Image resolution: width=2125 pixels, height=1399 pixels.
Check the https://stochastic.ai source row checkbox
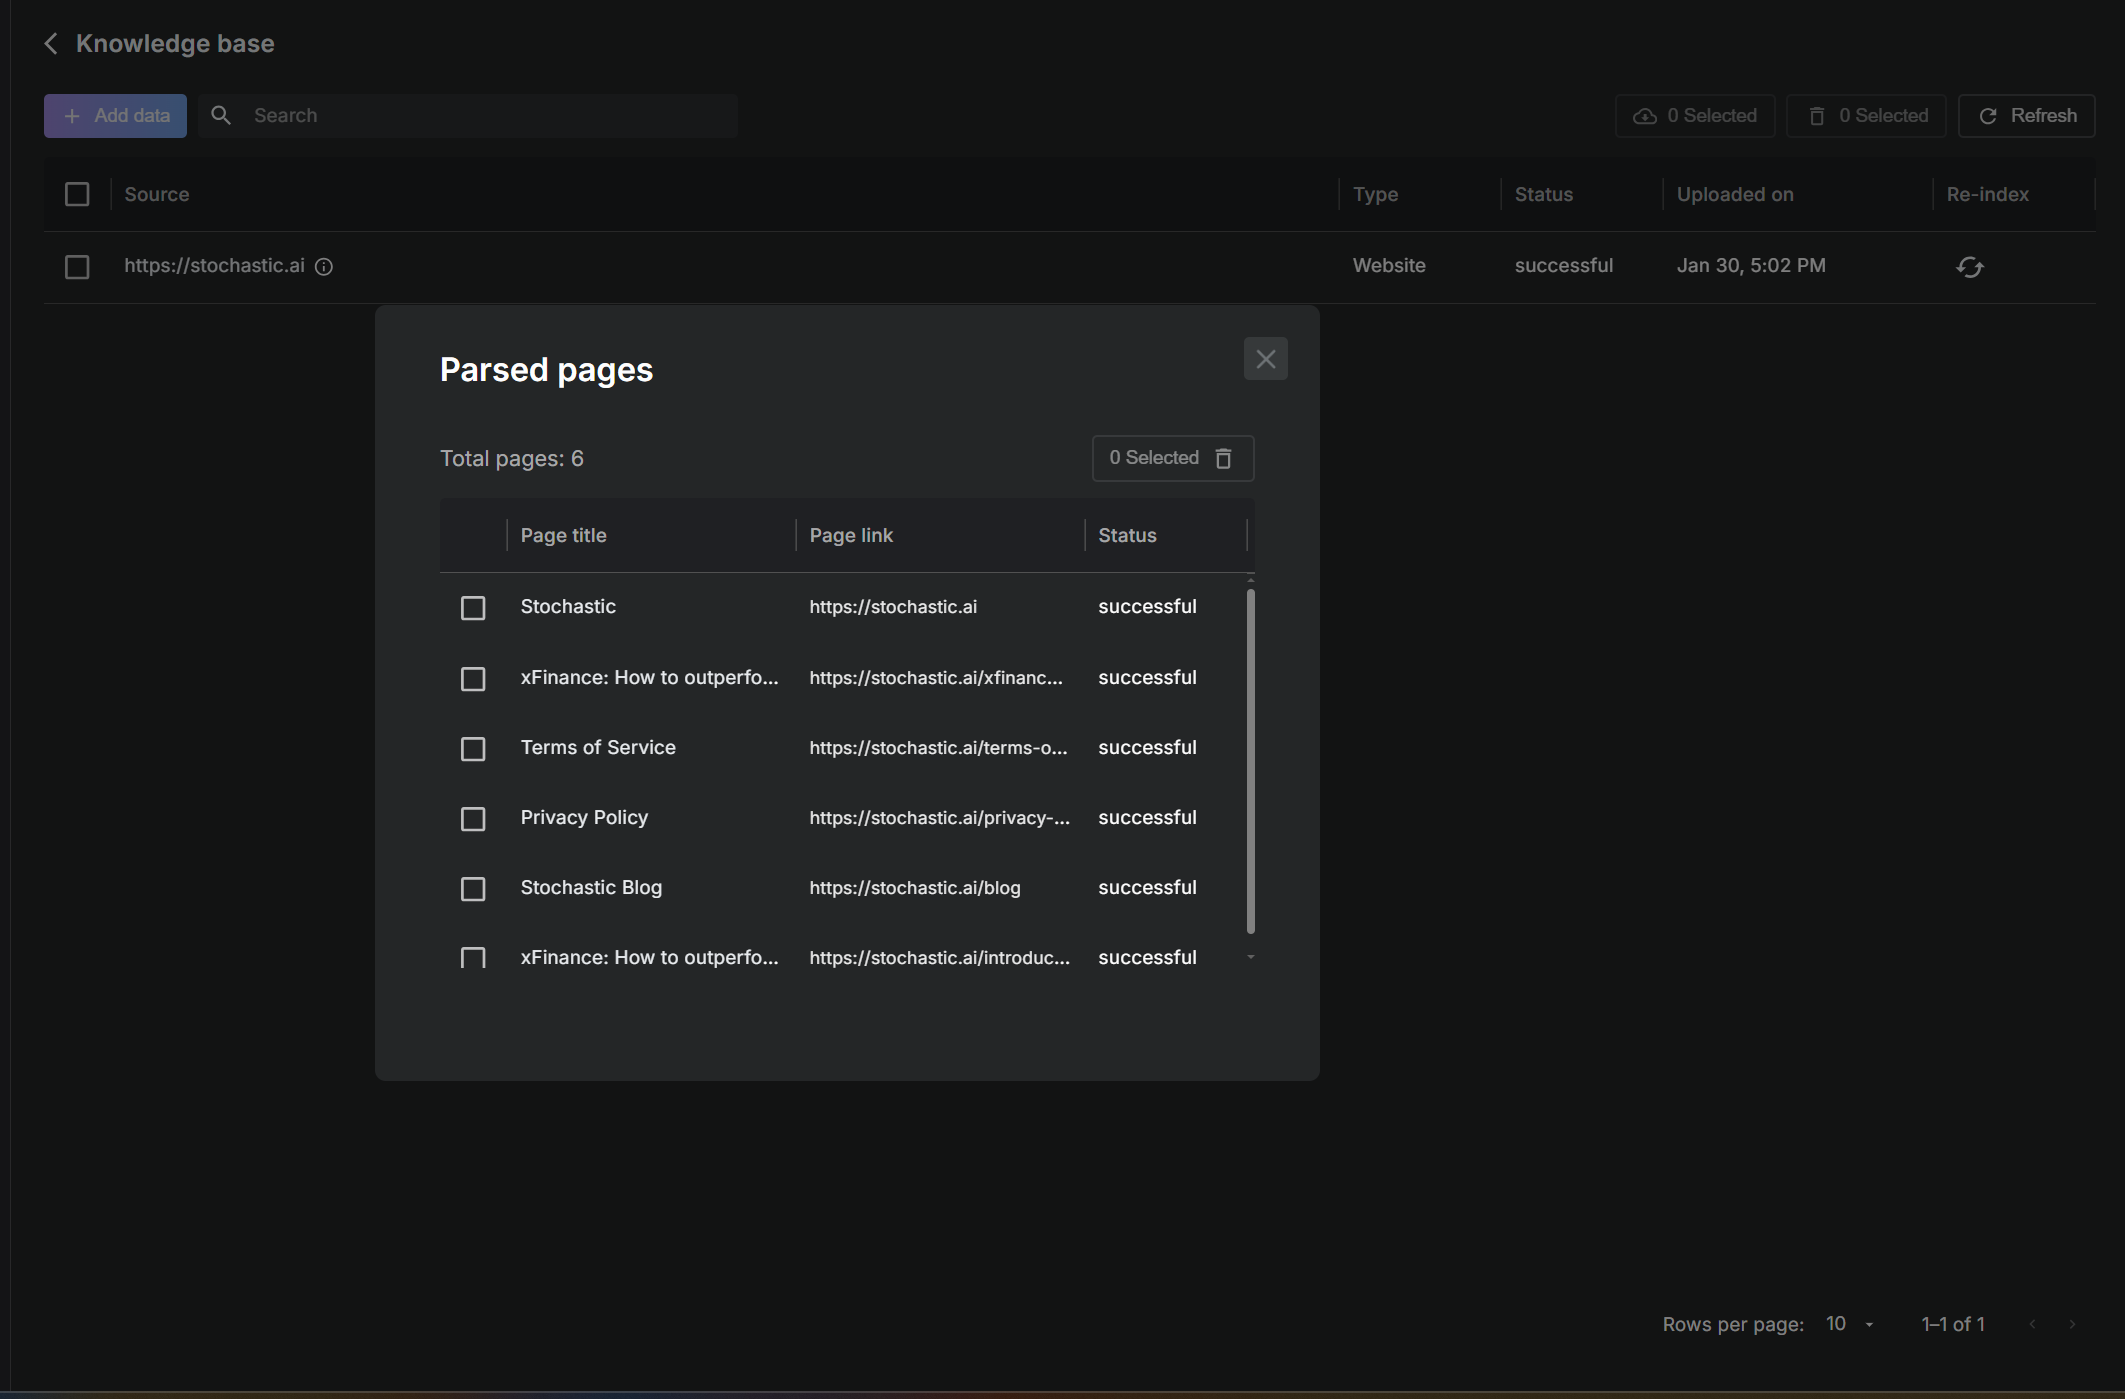[x=77, y=267]
